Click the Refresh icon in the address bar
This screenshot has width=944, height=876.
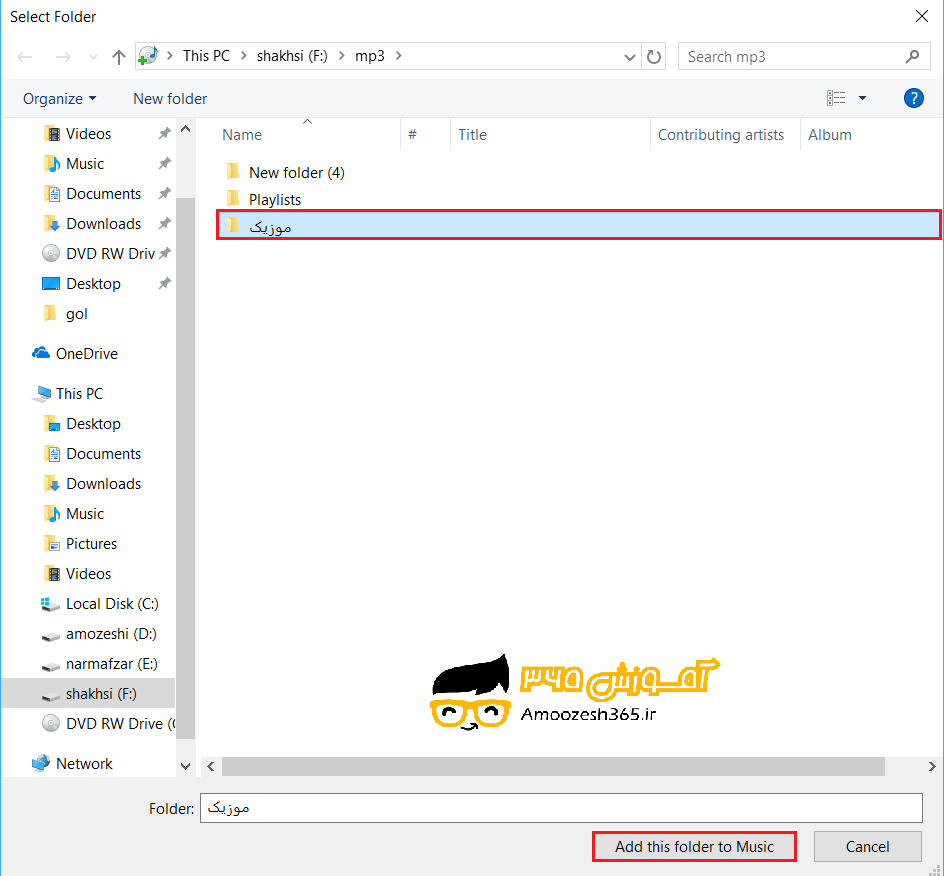coord(653,56)
